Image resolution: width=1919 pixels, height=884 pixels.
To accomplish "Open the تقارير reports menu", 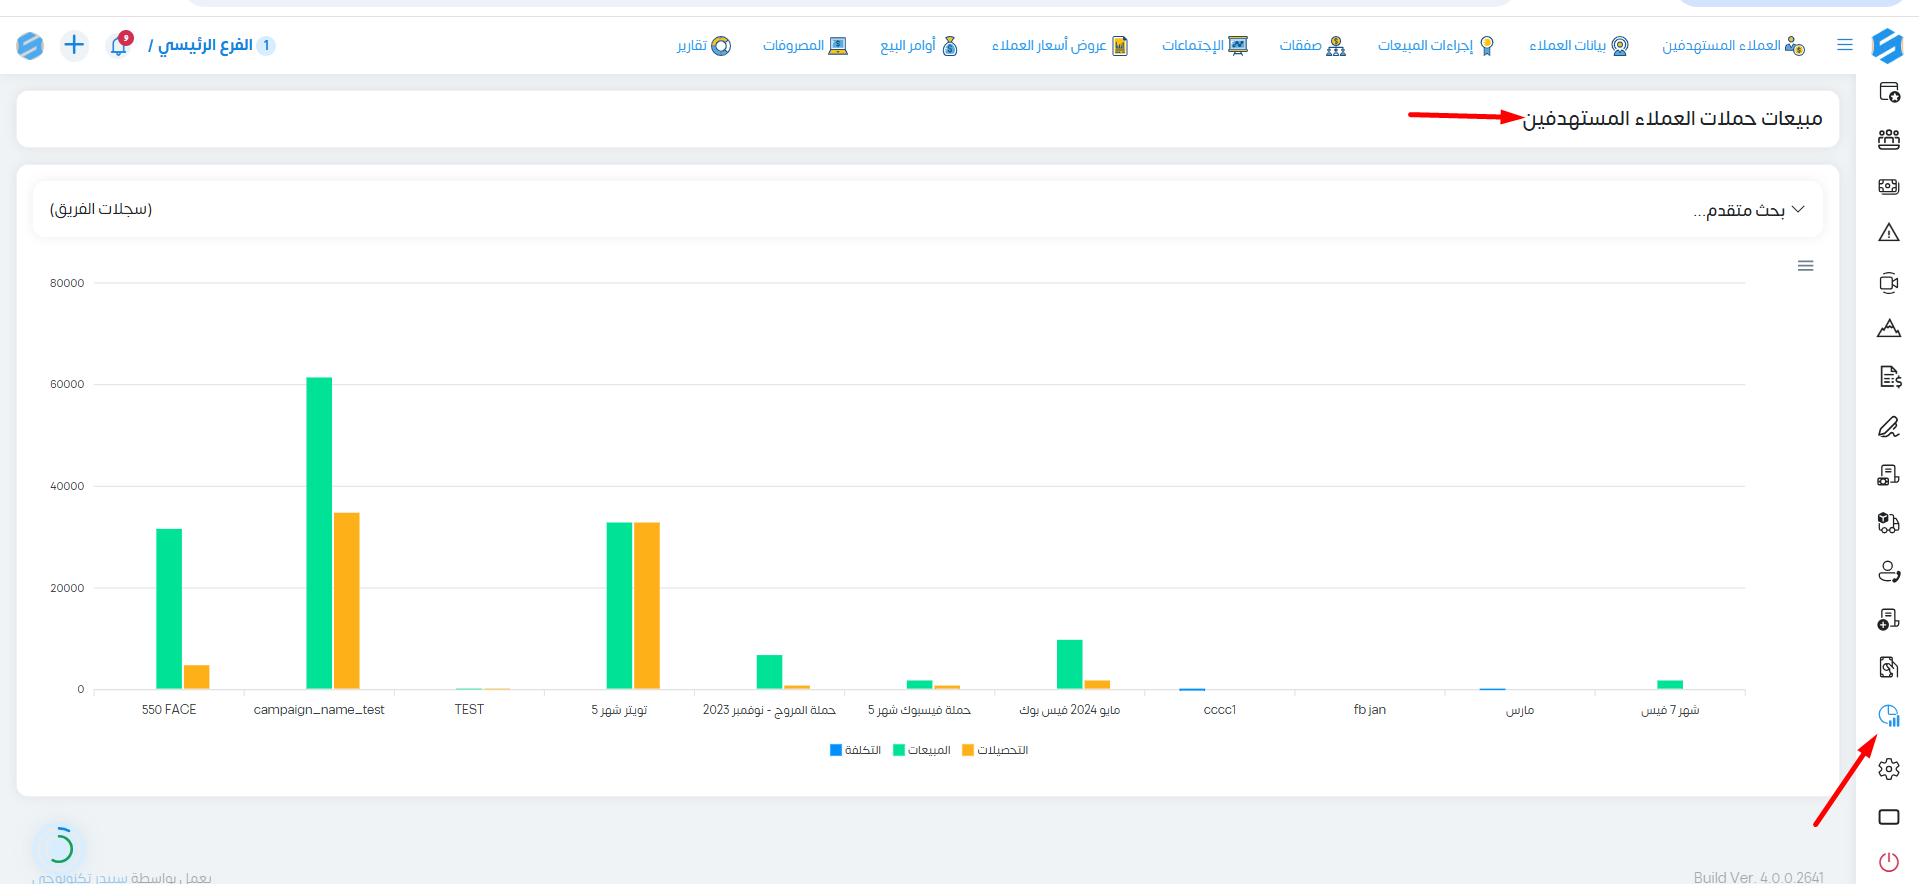I will click(703, 45).
